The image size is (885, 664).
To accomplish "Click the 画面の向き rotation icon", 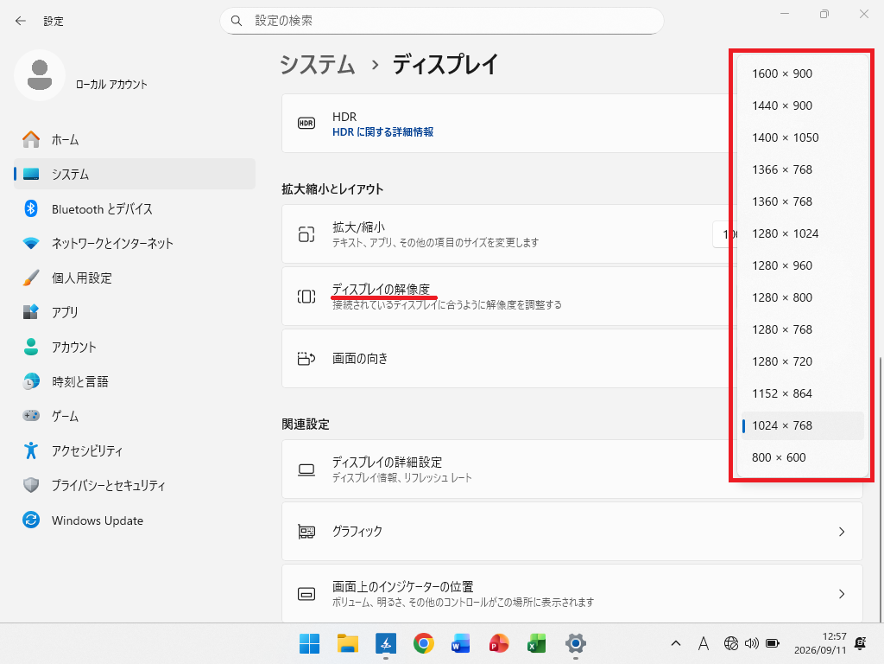I will 306,359.
